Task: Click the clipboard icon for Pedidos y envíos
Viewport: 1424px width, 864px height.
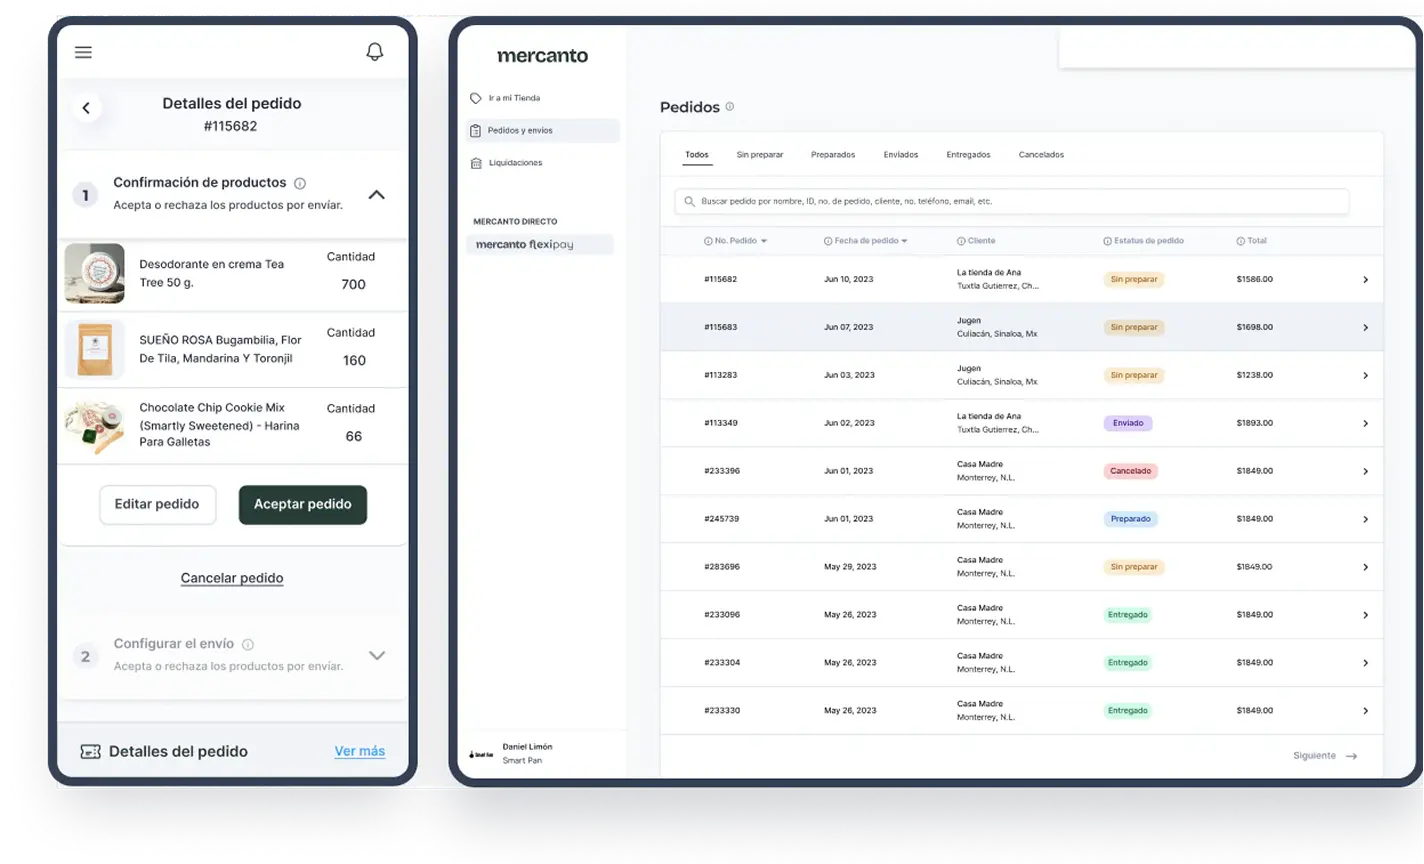Action: click(476, 131)
